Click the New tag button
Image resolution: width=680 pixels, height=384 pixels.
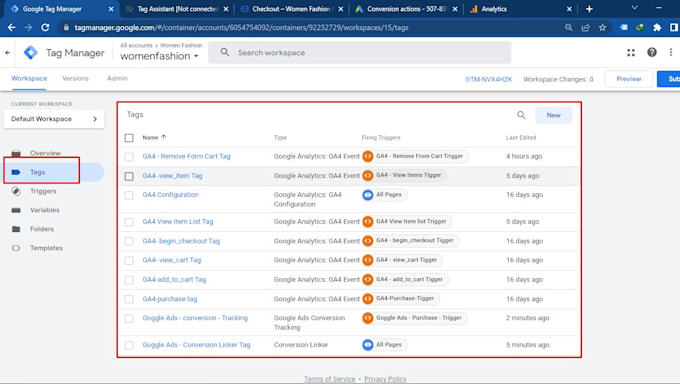coord(553,115)
